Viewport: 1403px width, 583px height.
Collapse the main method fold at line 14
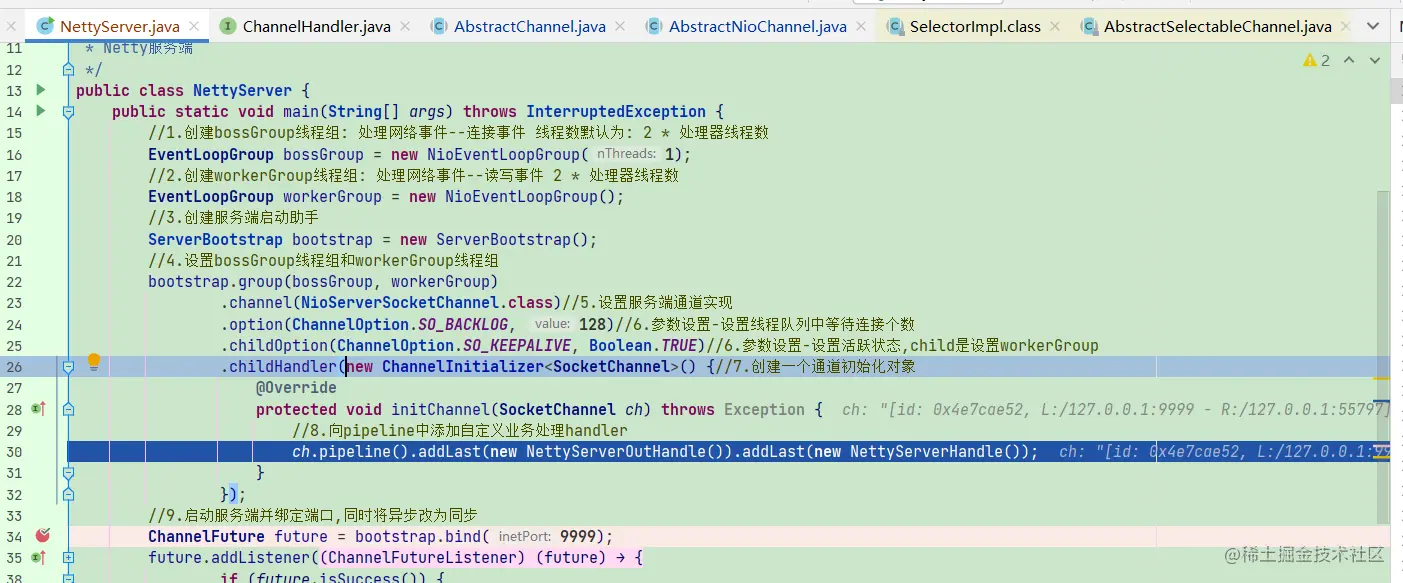(68, 112)
